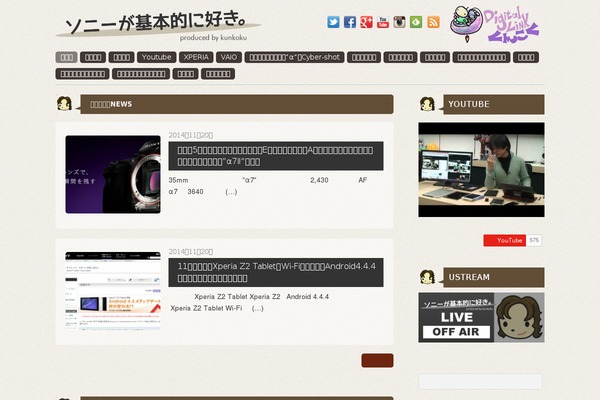Click the date above the α7 II headline
This screenshot has height=400, width=600.
(x=191, y=135)
